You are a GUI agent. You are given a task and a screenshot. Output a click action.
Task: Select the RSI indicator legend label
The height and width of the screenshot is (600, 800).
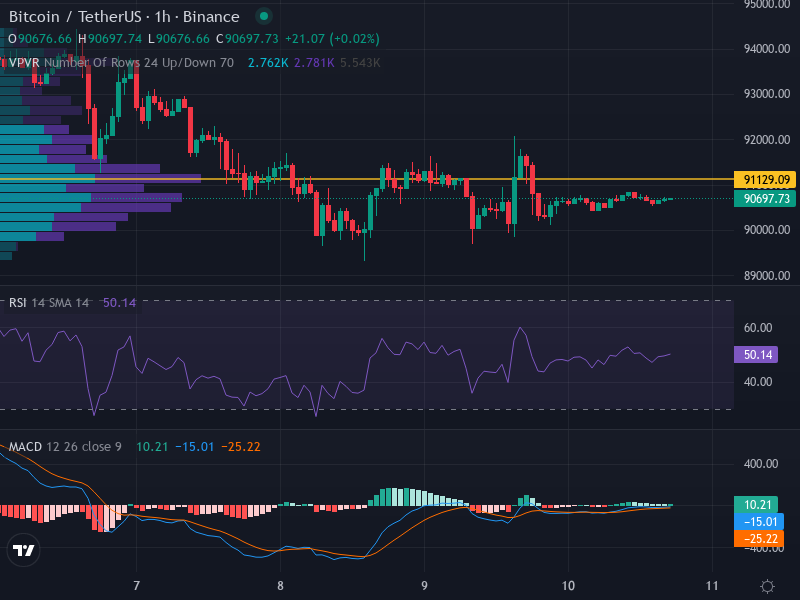tap(18, 302)
